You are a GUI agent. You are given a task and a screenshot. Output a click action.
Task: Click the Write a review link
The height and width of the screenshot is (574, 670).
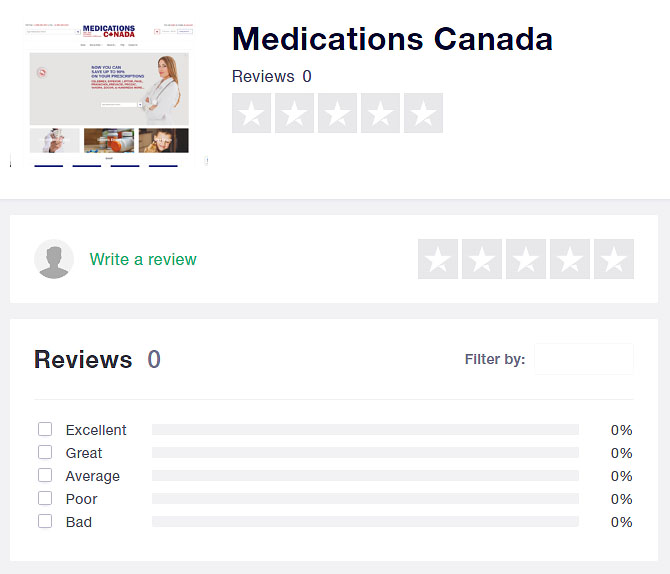143,259
